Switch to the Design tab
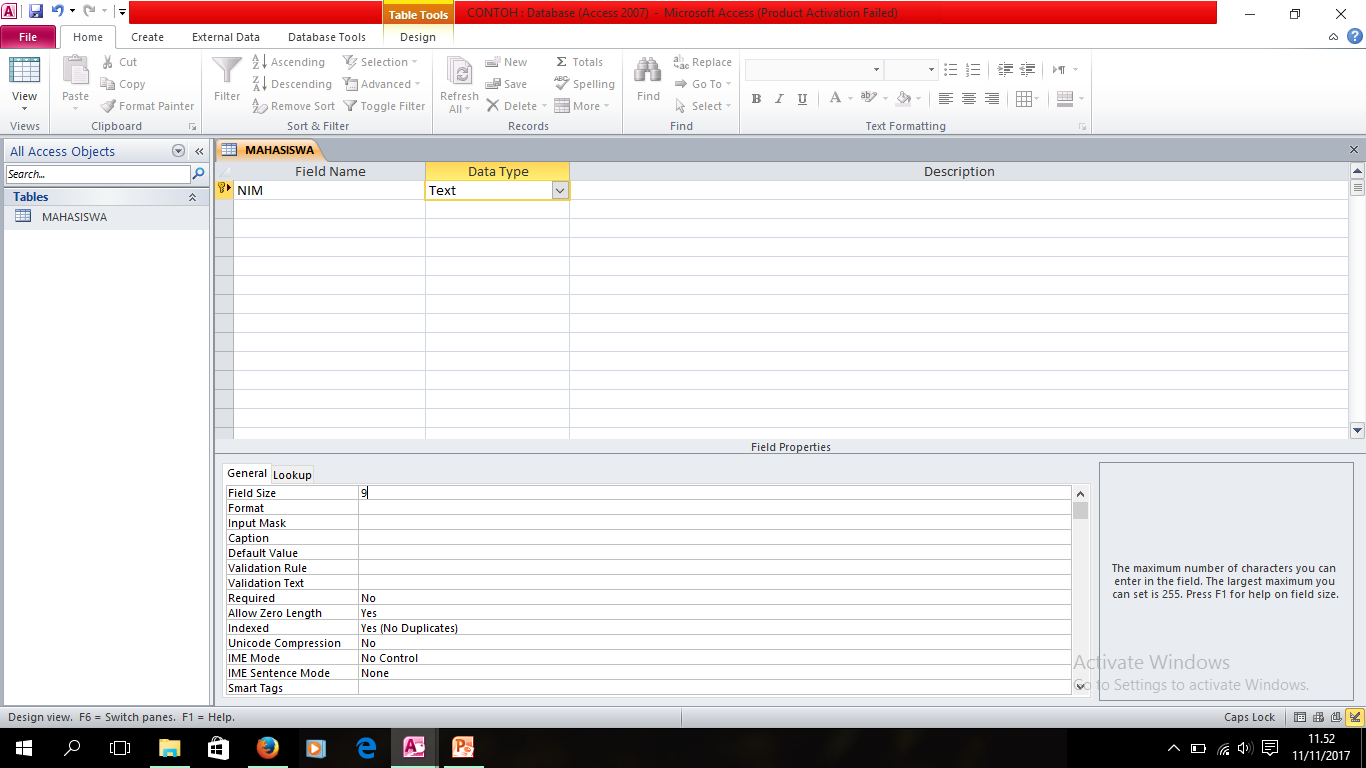 (x=418, y=37)
